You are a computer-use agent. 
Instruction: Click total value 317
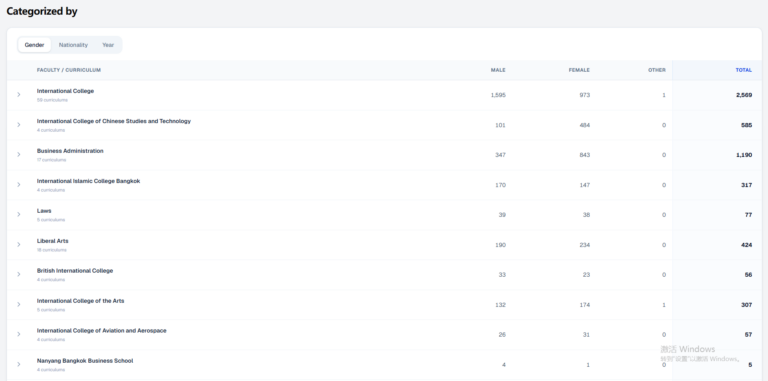click(x=746, y=185)
